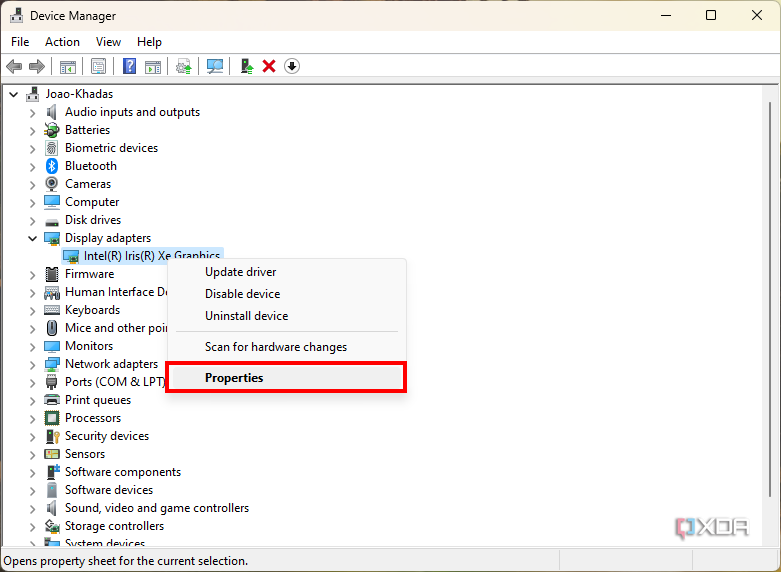Click Show/Hide Console Tree toolbar icon
Screen dimensions: 781x572
[x=68, y=66]
